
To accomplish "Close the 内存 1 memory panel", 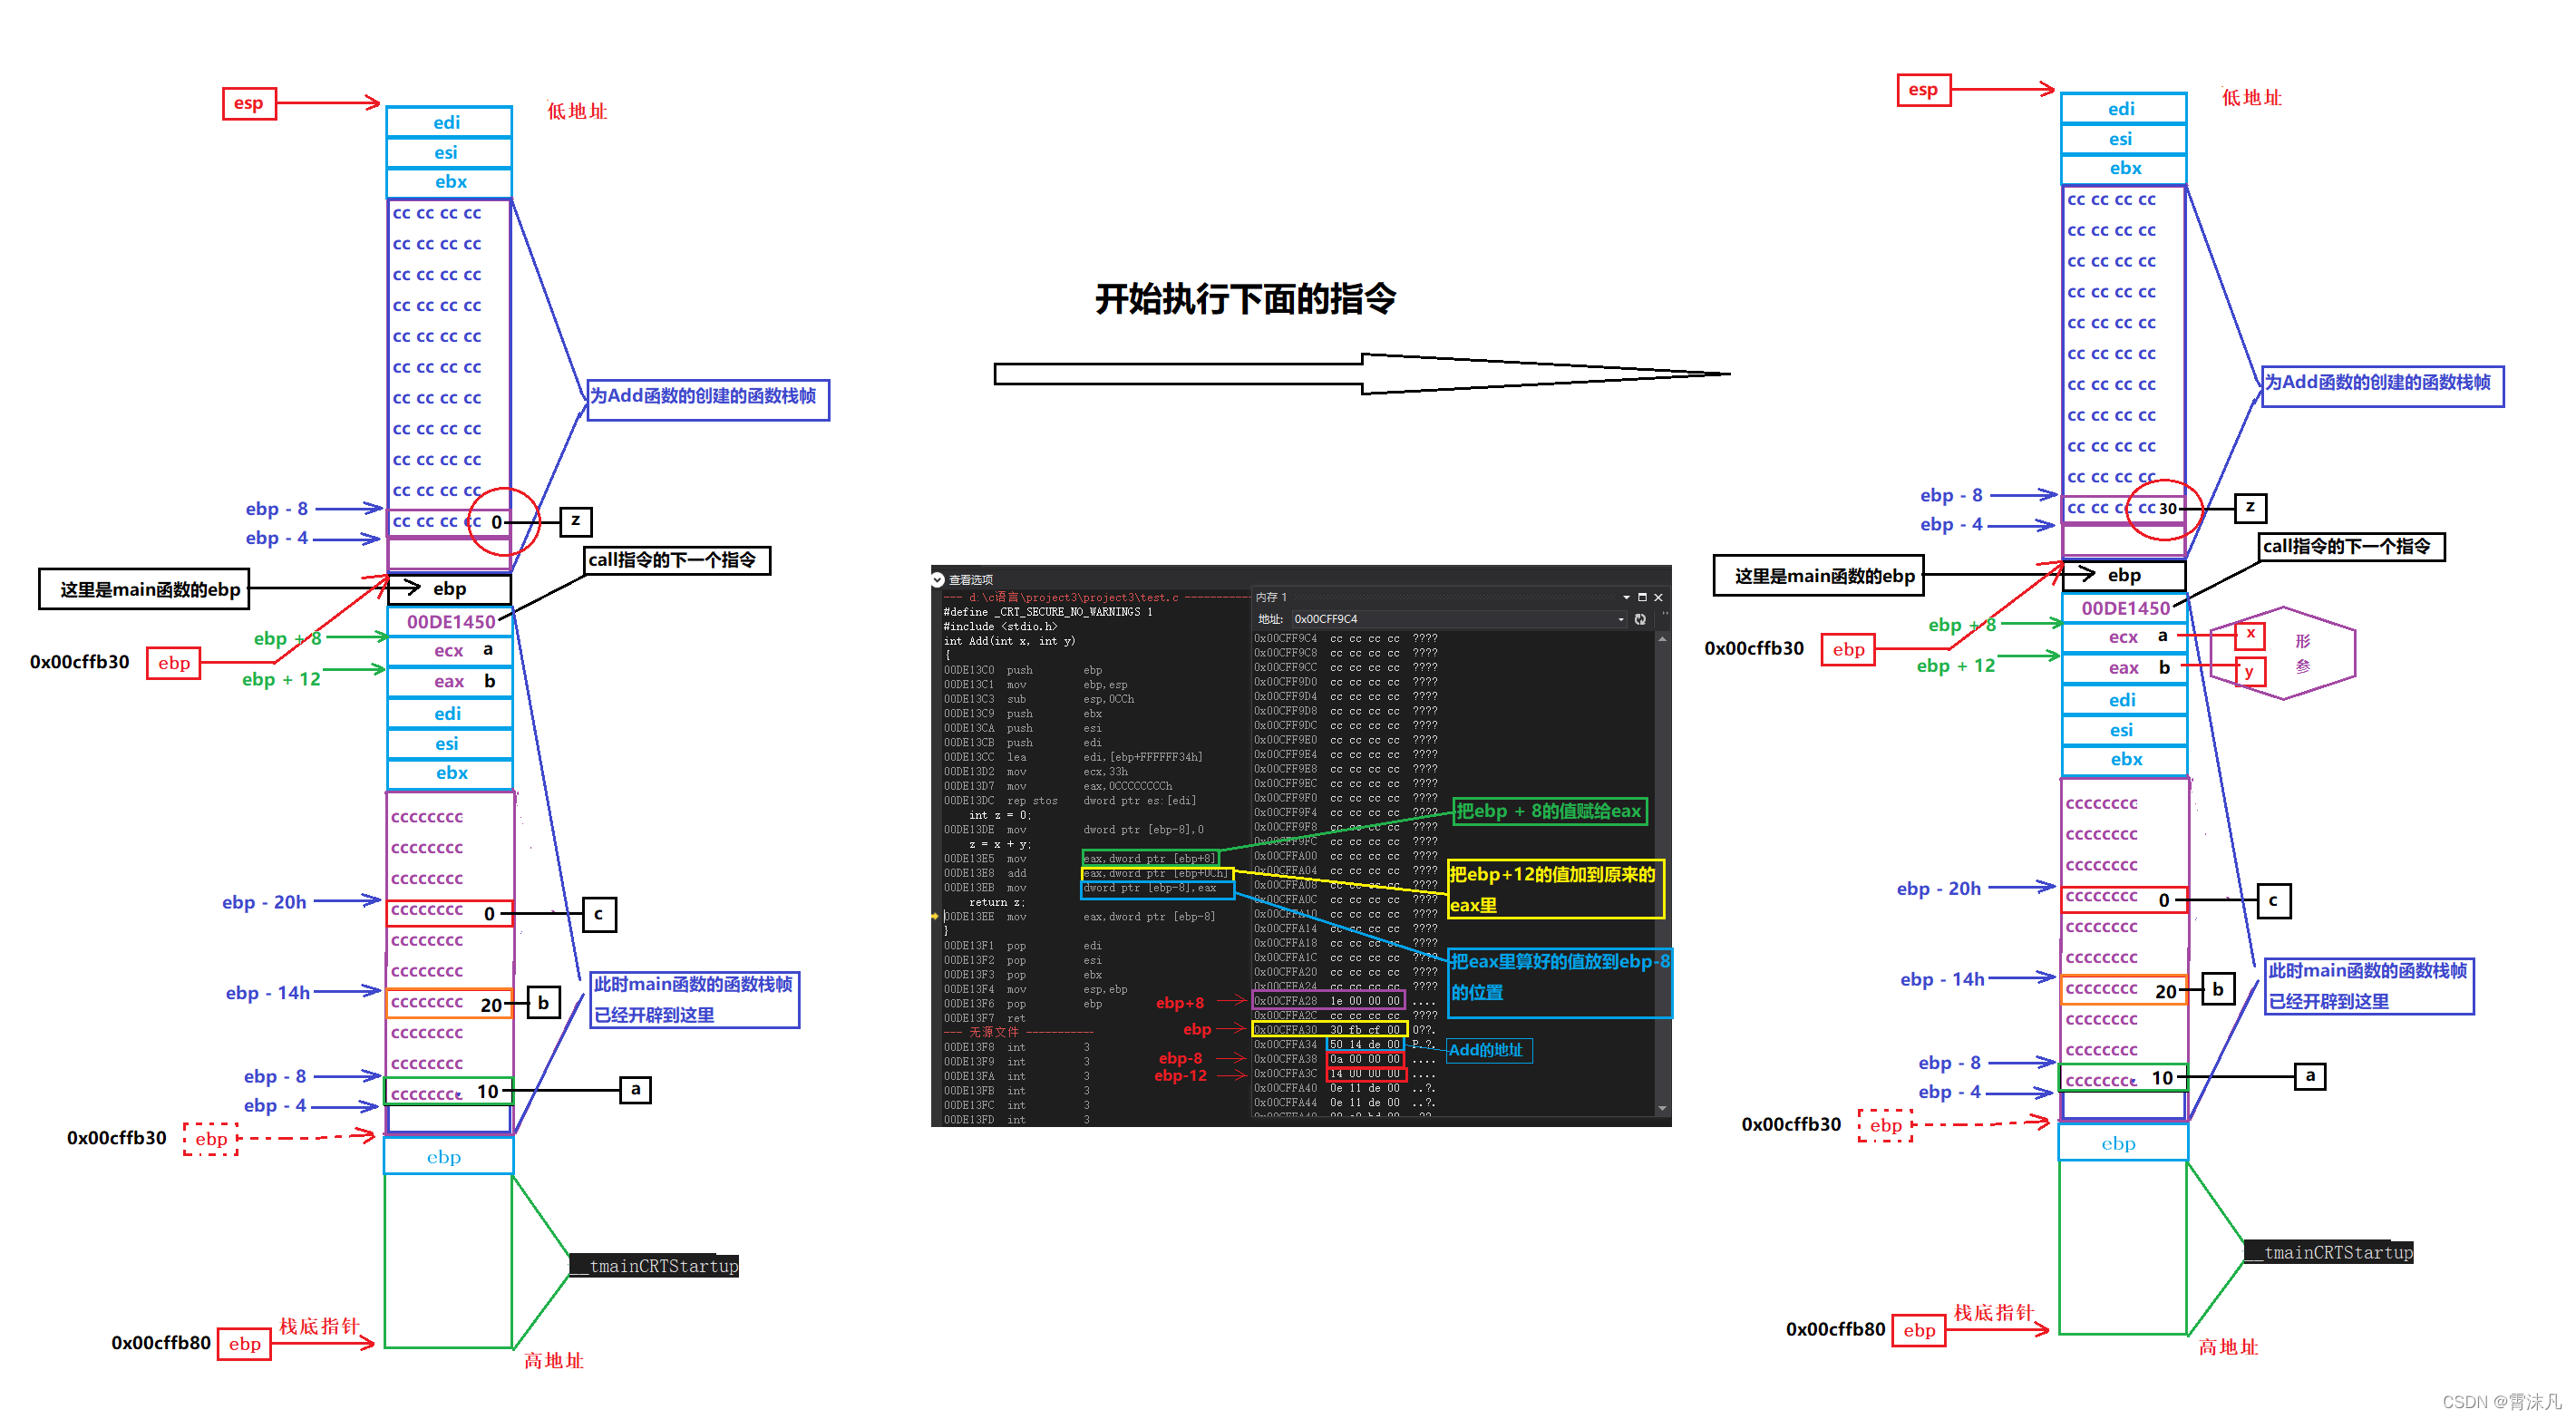I will tap(1658, 597).
